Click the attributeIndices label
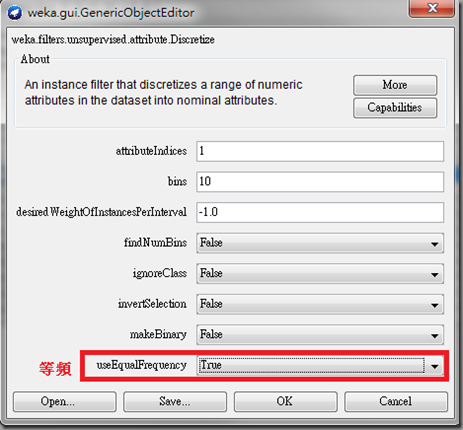 click(151, 151)
